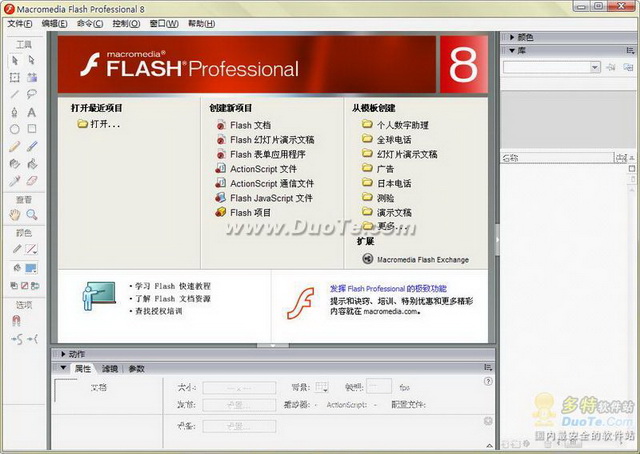The image size is (640, 454).
Task: Select the Pen tool
Action: (15, 112)
